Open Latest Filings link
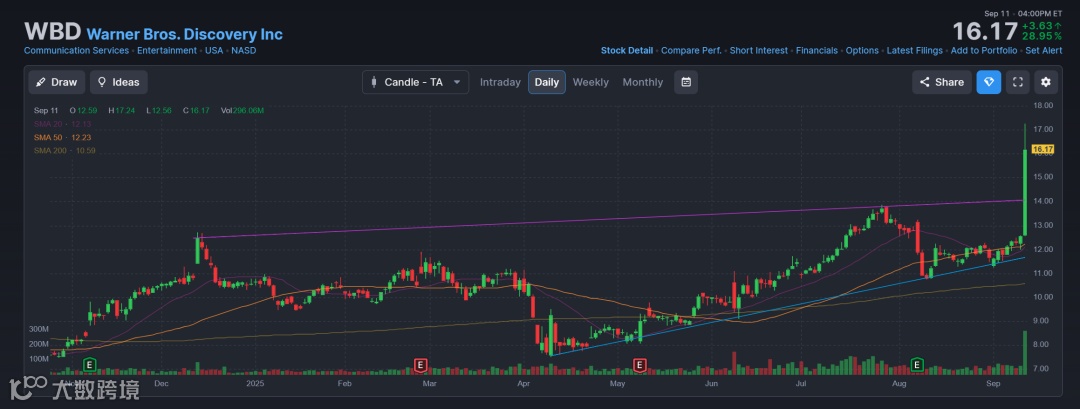This screenshot has height=409, width=1080. (915, 50)
